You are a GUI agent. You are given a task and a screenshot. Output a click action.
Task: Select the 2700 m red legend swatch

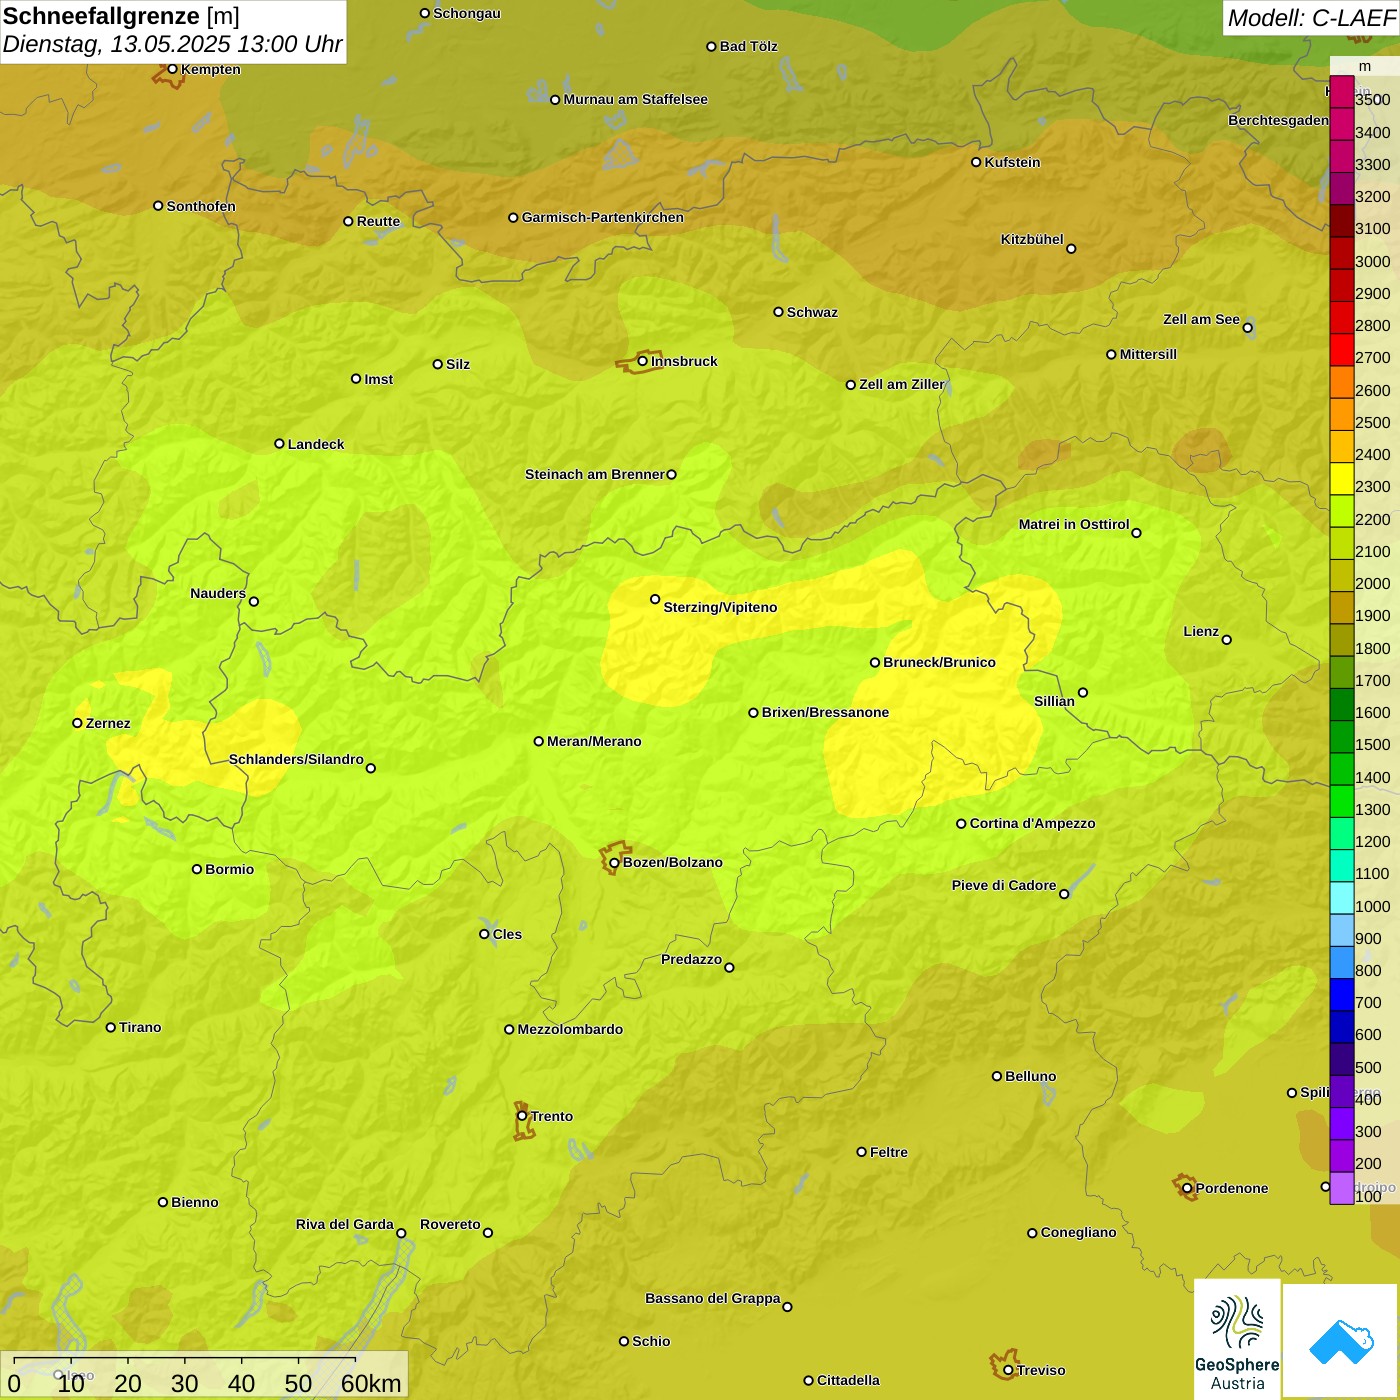1342,350
